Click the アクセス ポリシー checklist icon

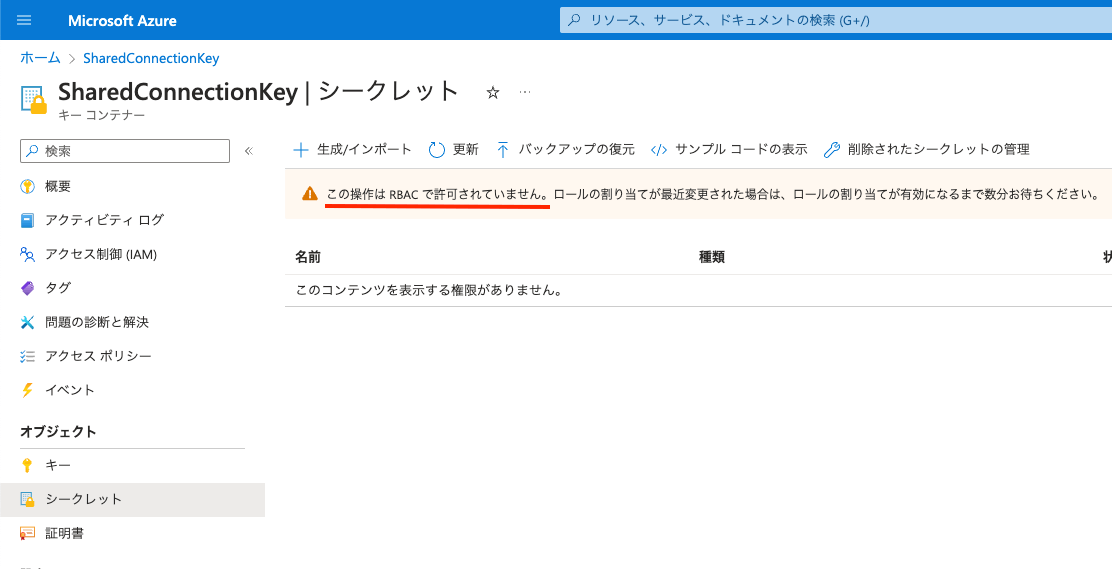pos(28,356)
